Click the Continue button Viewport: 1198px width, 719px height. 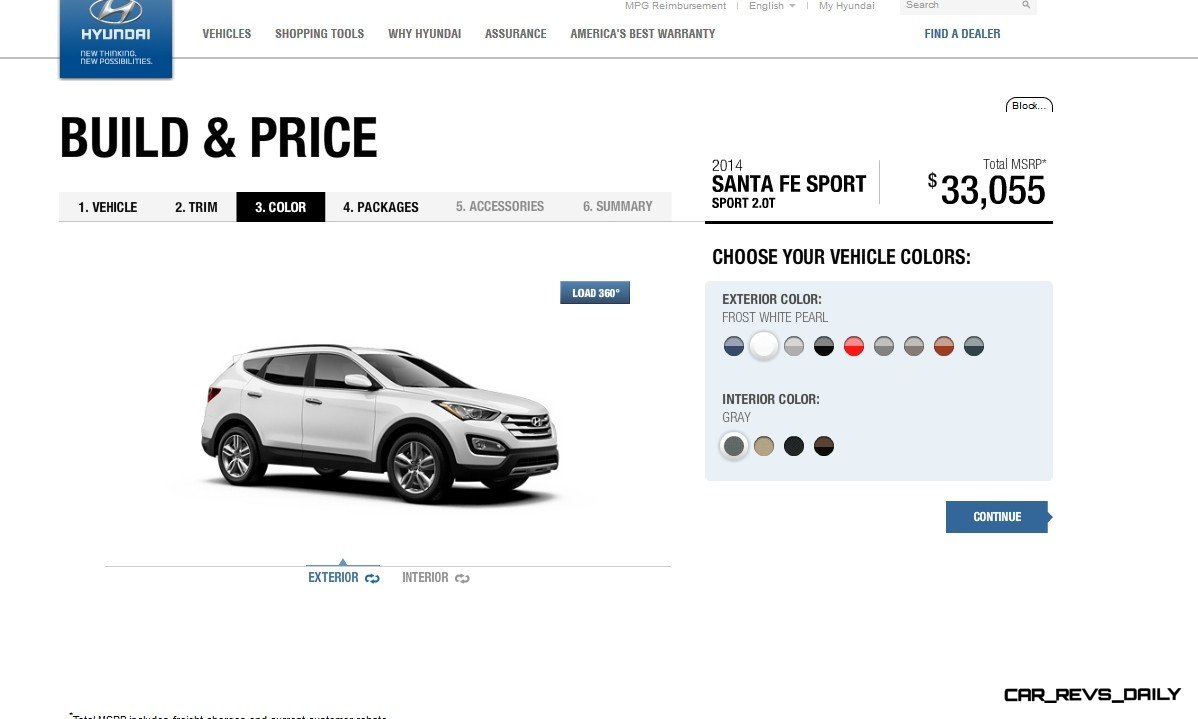click(998, 517)
